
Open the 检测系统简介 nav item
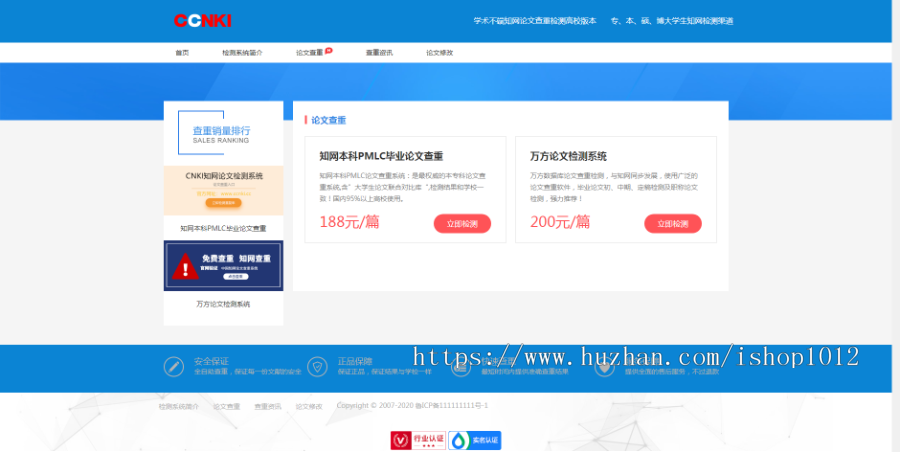click(242, 53)
